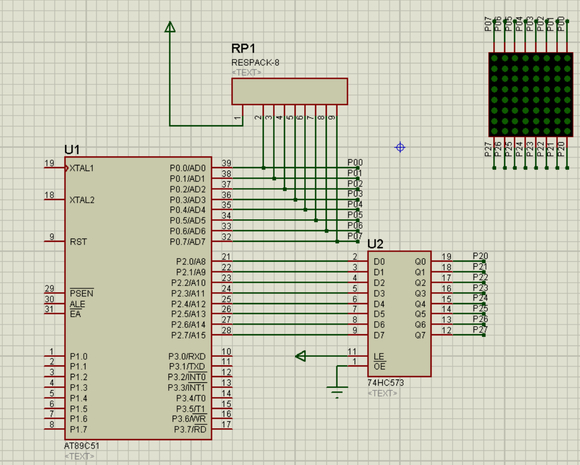
Task: Select the RP1 reference label
Action: pos(243,48)
